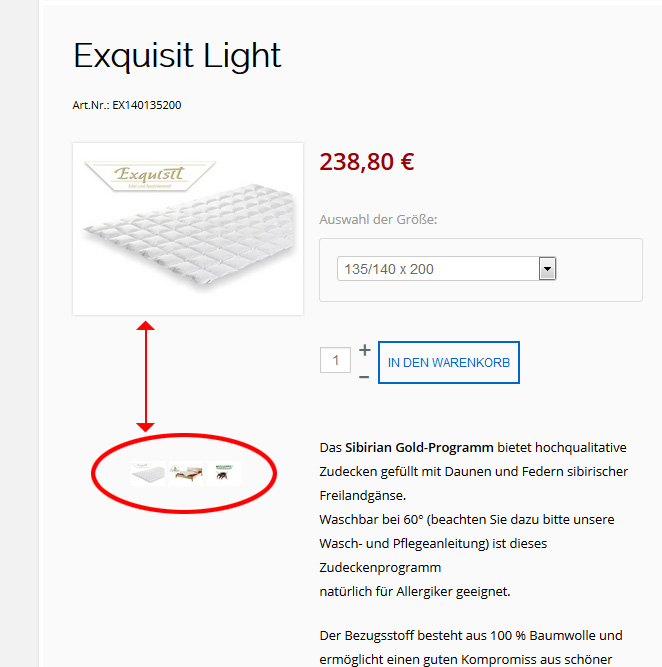Viewport: 662px width, 667px height.
Task: Click the main Exquisit duvet product image
Action: point(188,240)
